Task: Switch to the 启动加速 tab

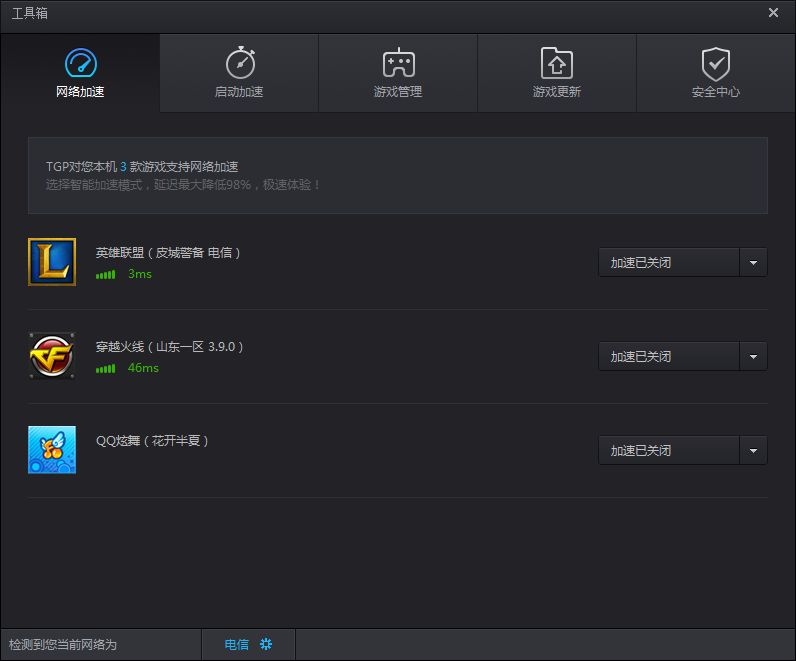Action: pos(239,73)
